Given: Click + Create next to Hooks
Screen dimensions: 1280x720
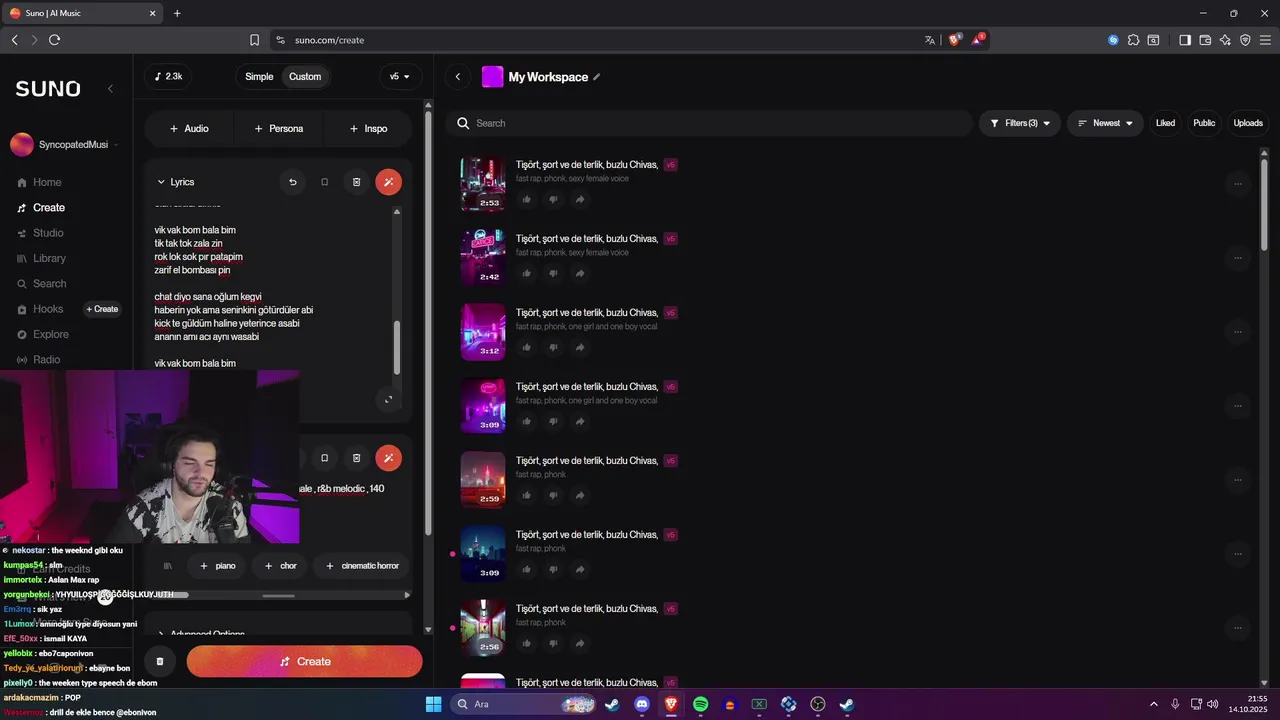Looking at the screenshot, I should [x=102, y=309].
